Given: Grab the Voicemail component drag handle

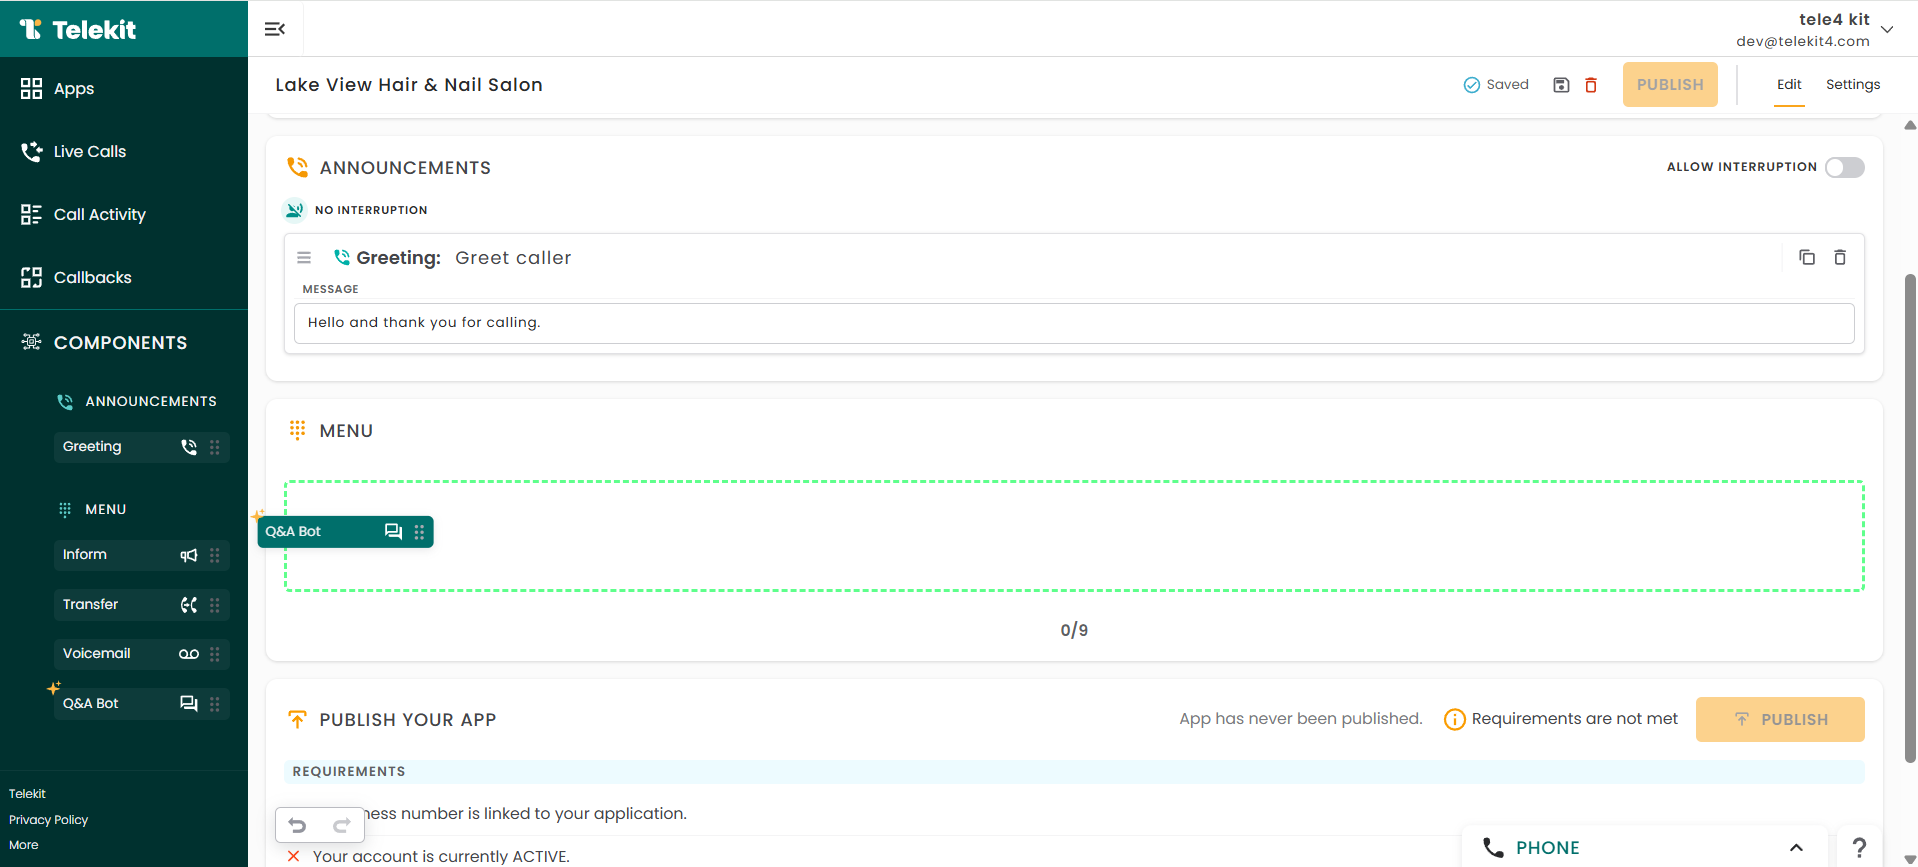Looking at the screenshot, I should coord(215,654).
